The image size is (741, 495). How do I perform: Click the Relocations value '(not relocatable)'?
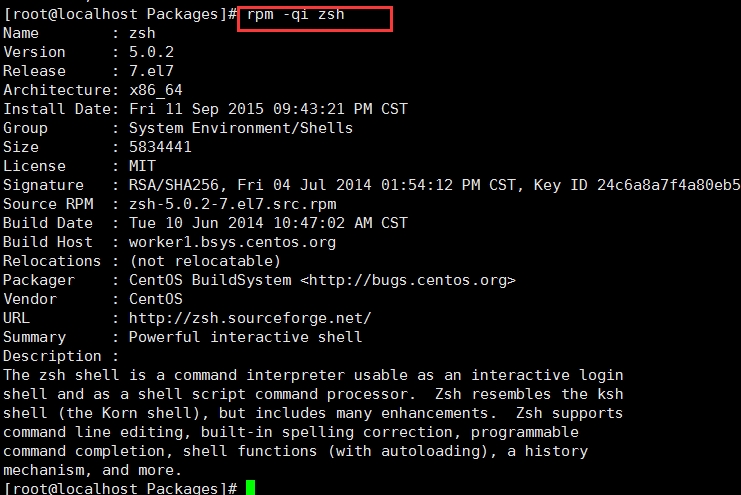205,261
